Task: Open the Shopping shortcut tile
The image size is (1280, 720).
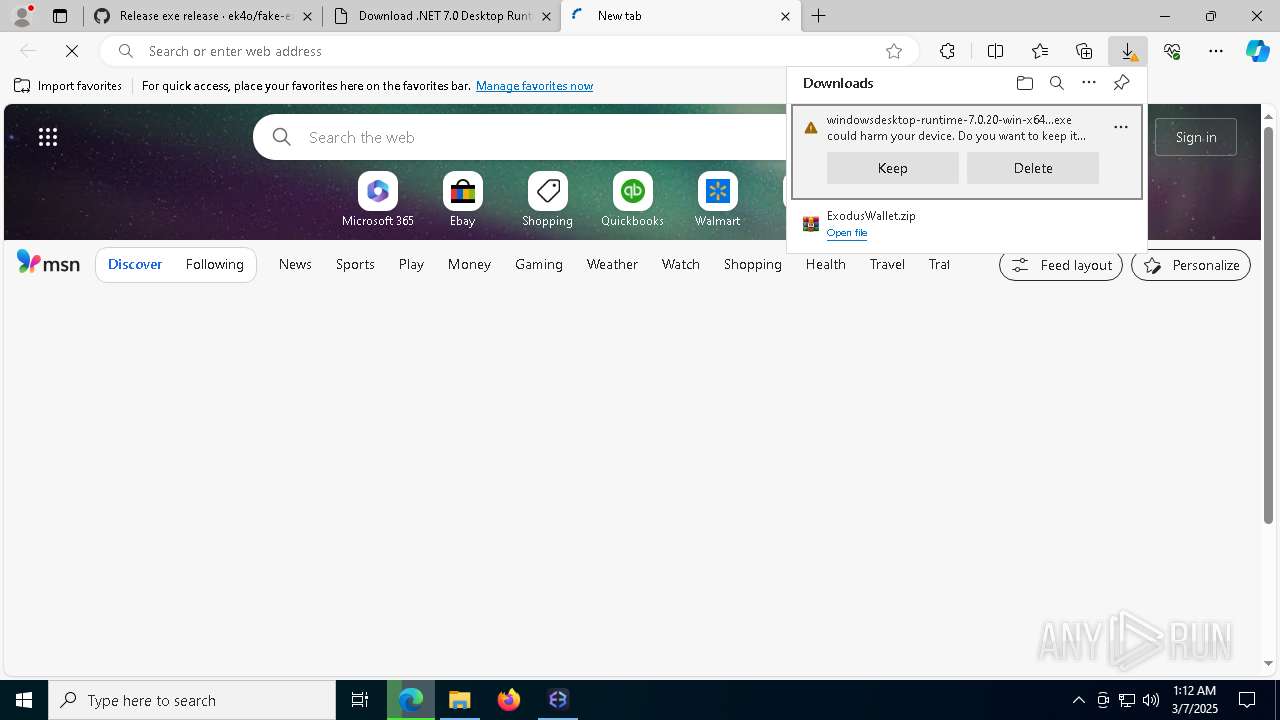Action: coord(547,200)
